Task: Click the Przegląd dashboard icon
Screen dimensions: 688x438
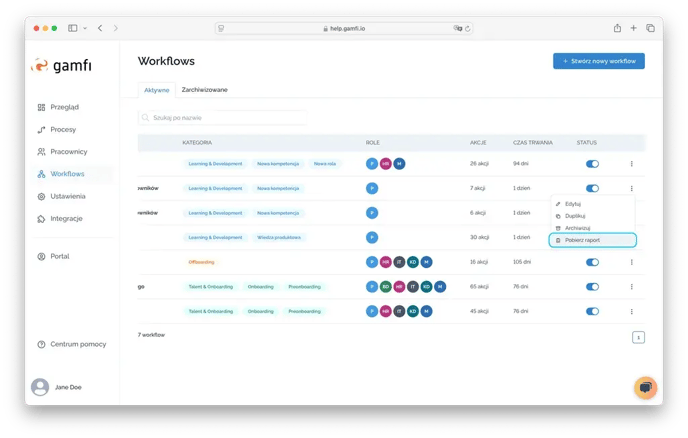Action: [41, 107]
